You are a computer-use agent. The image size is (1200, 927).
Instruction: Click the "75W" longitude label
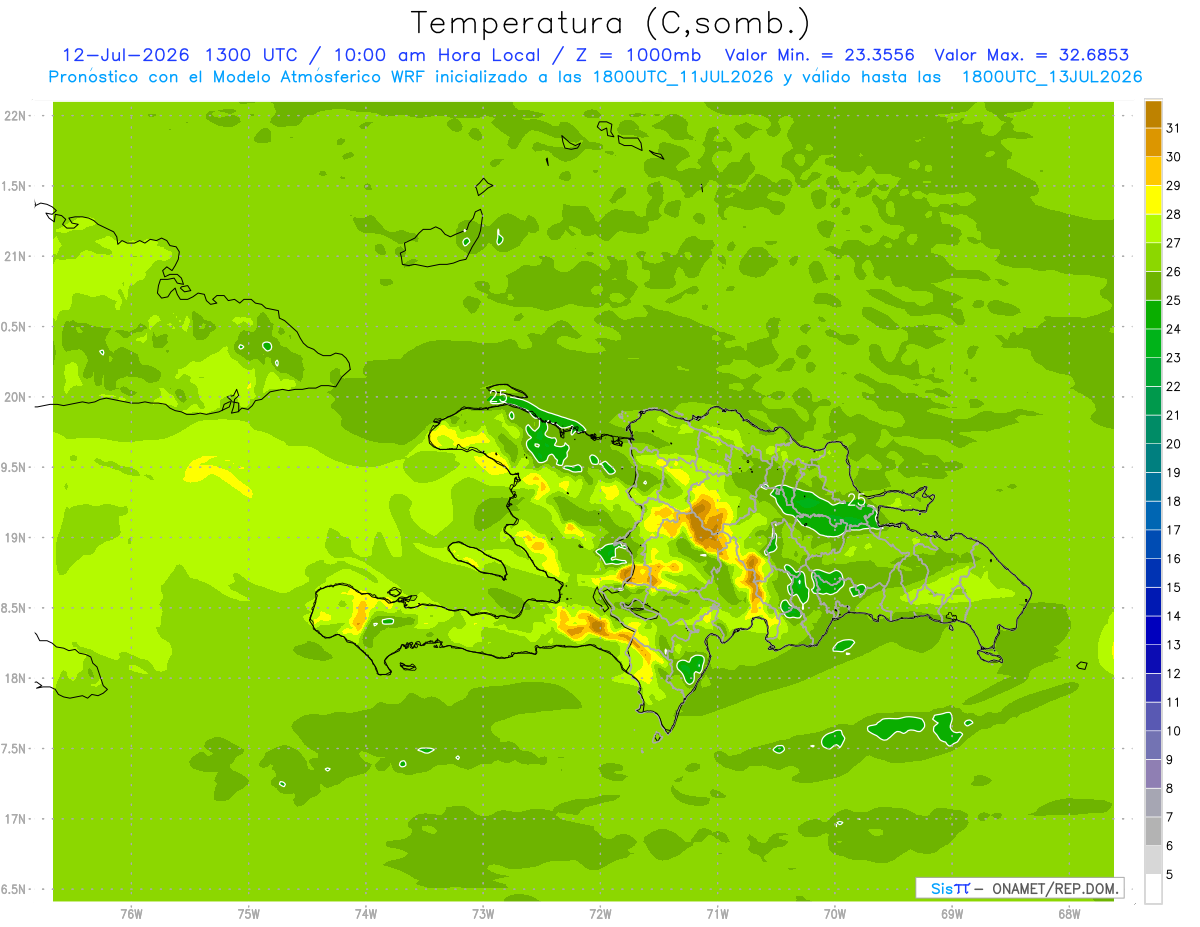[x=249, y=914]
